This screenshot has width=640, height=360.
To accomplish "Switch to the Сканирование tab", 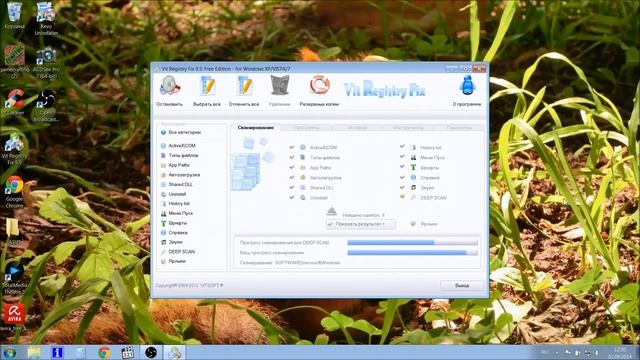I will [256, 128].
